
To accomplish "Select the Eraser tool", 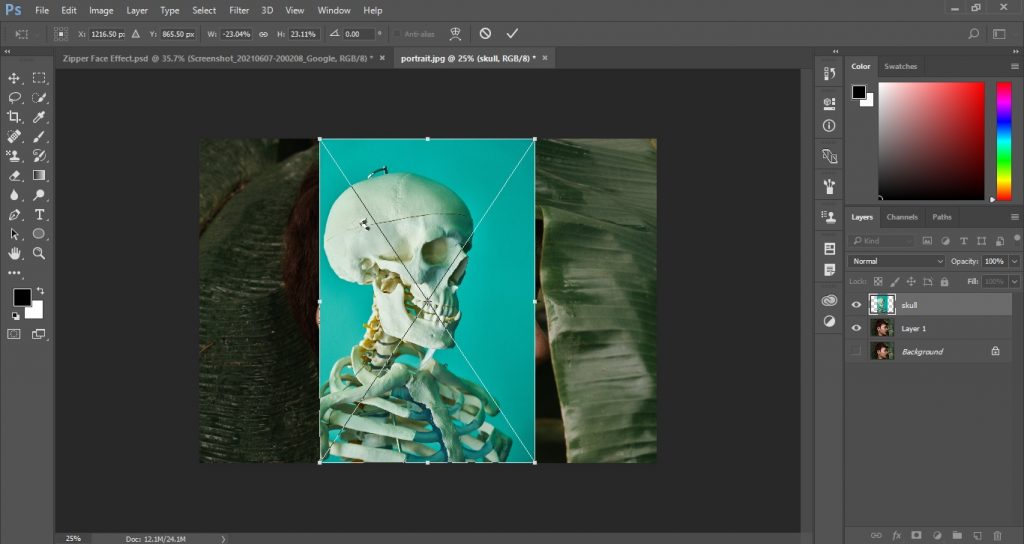I will (14, 175).
